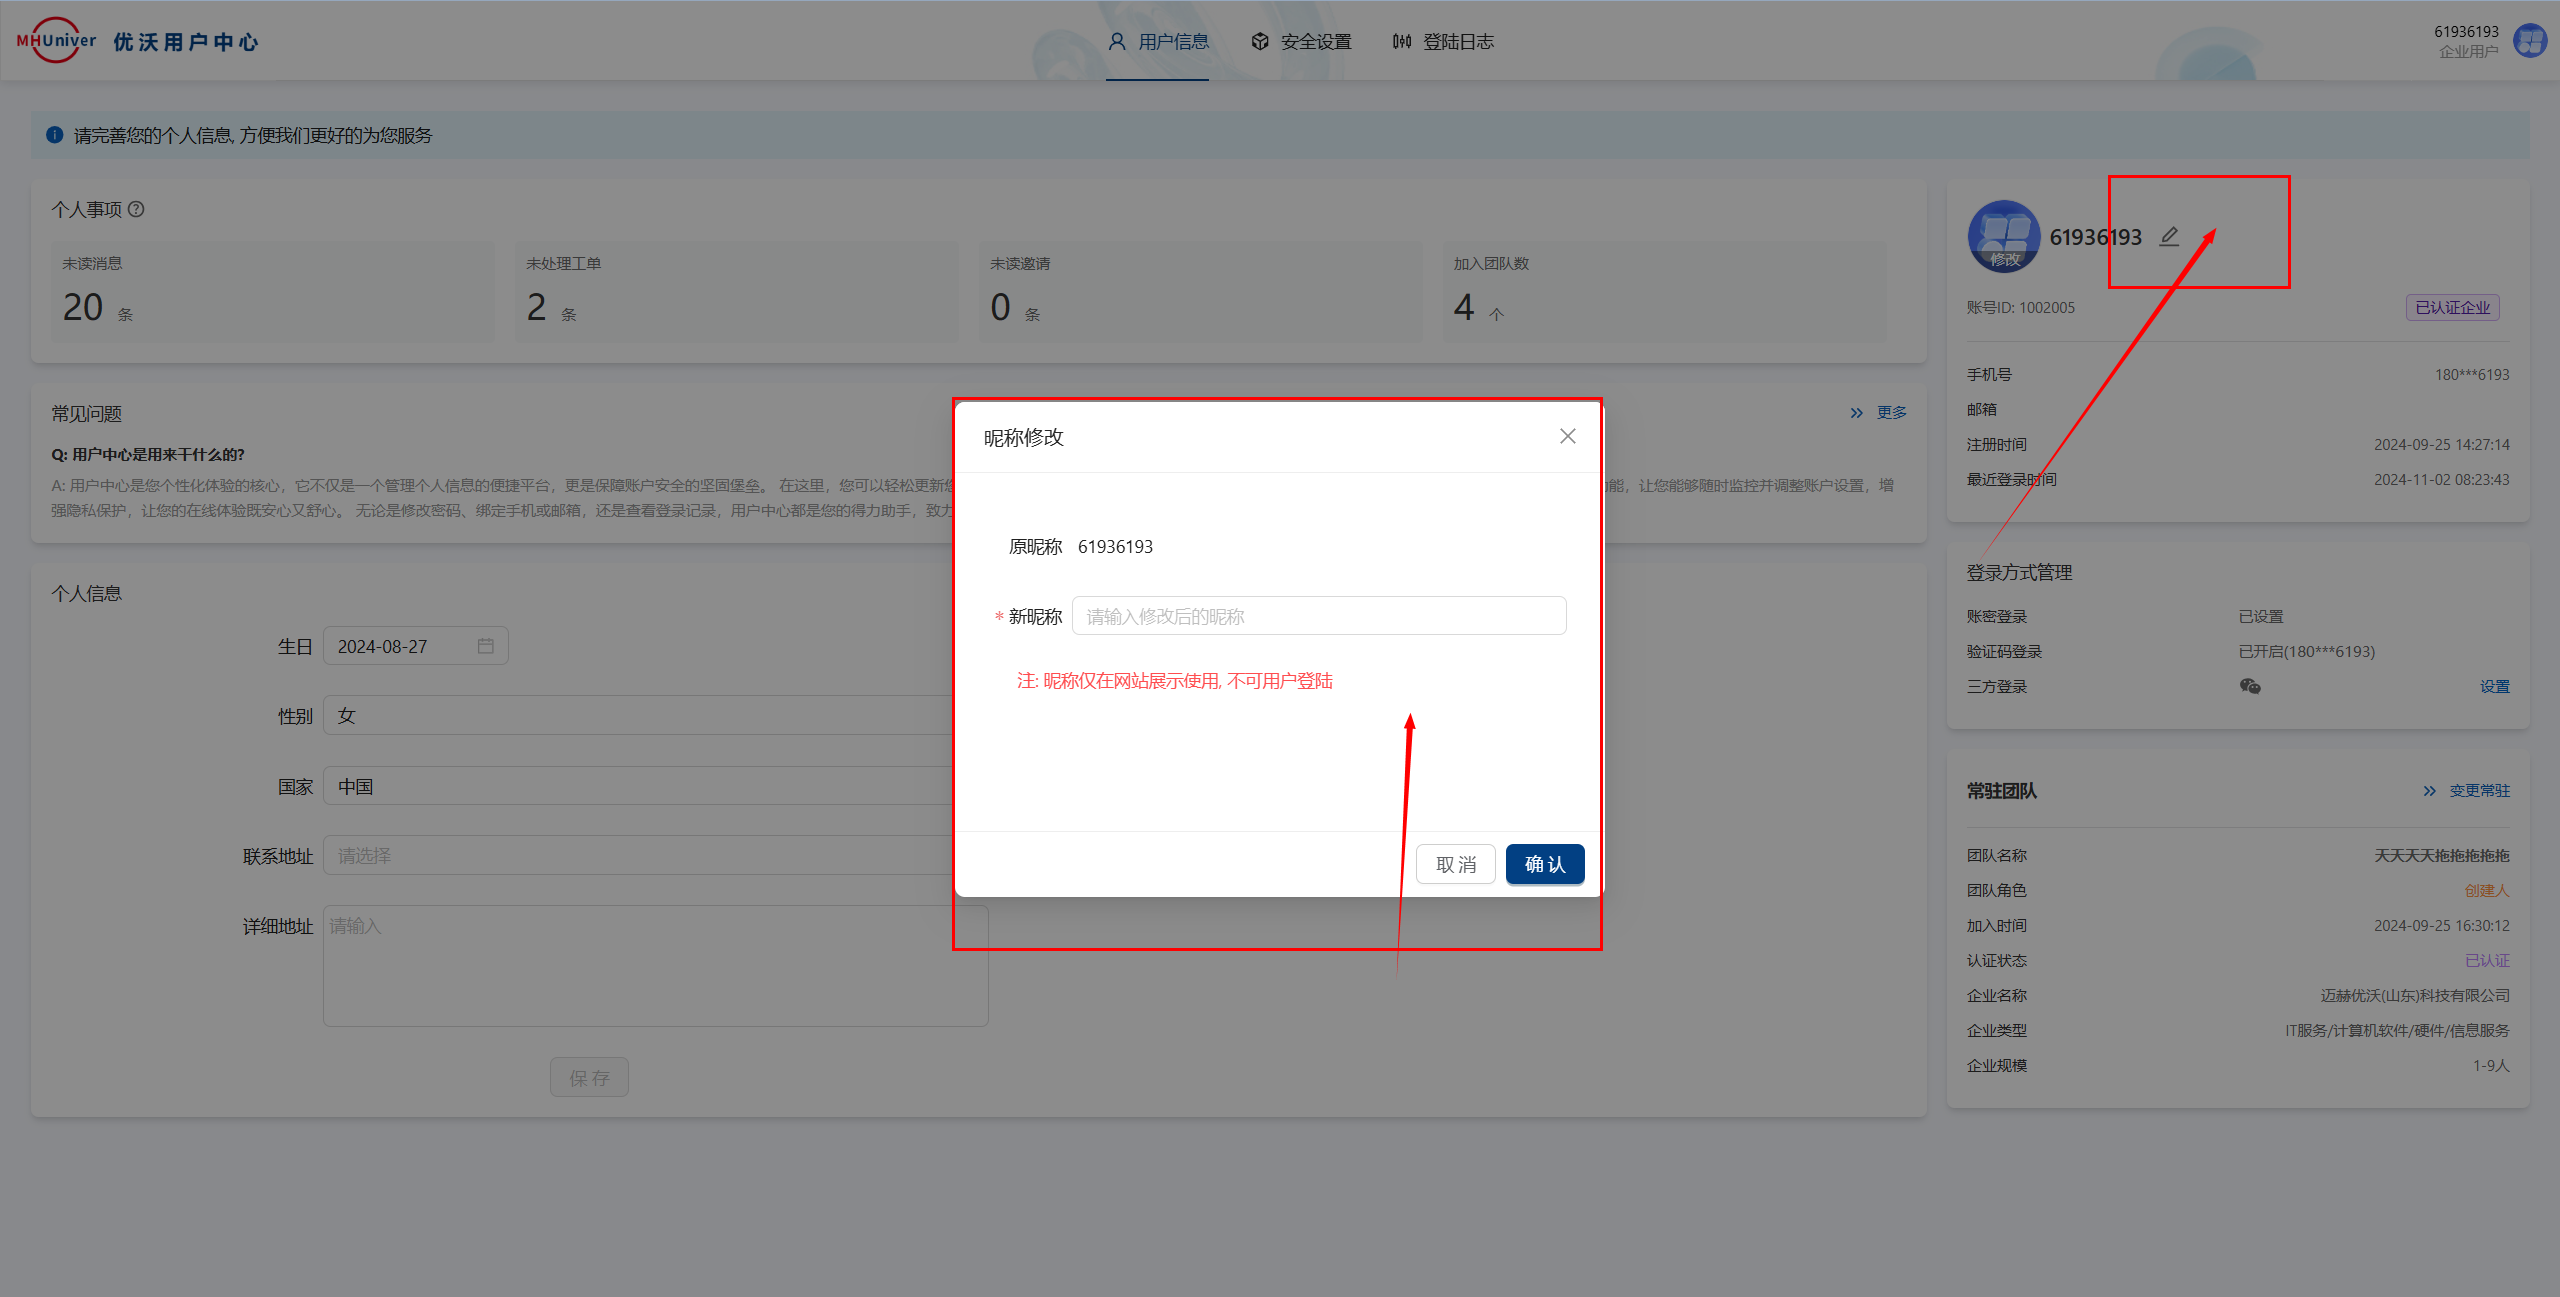This screenshot has height=1297, width=2560.
Task: Focus the 新昵称 input field
Action: 1318,616
